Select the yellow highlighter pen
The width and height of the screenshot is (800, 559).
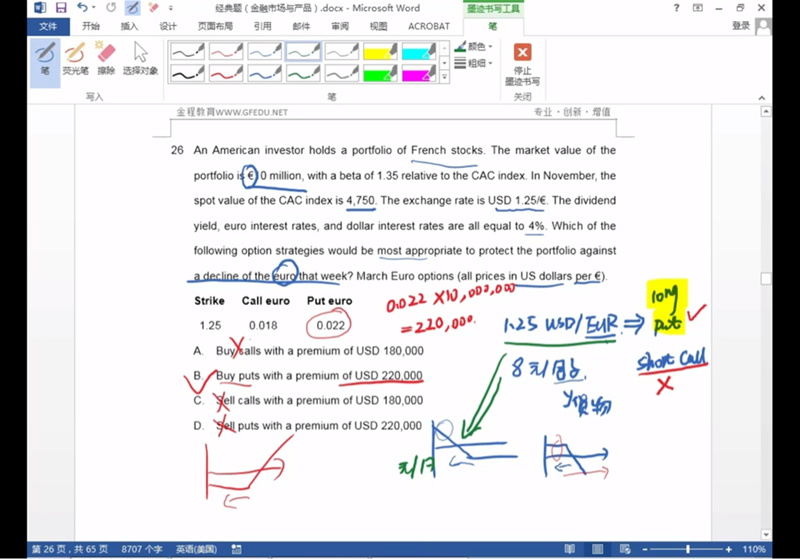(380, 51)
